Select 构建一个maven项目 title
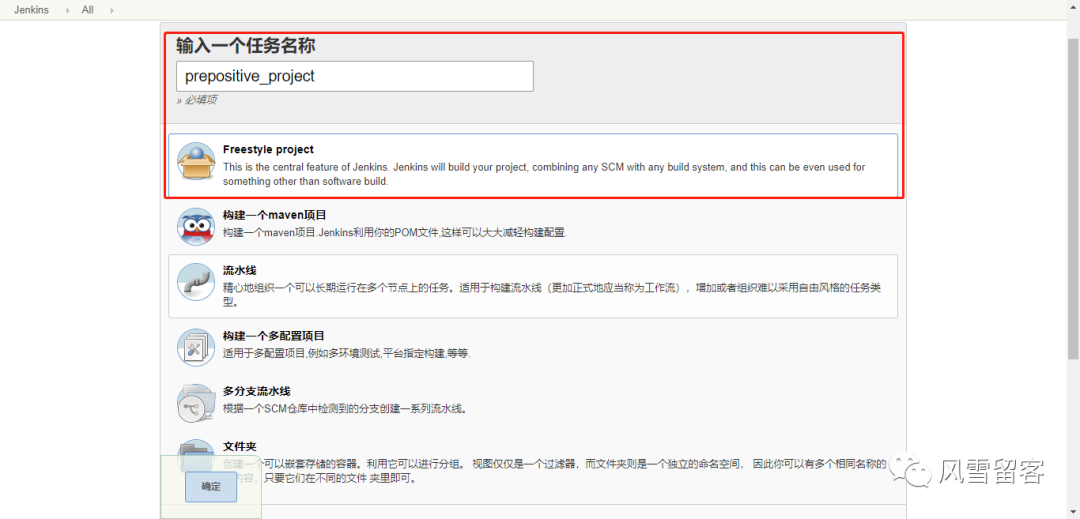The height and width of the screenshot is (519, 1080). click(275, 215)
